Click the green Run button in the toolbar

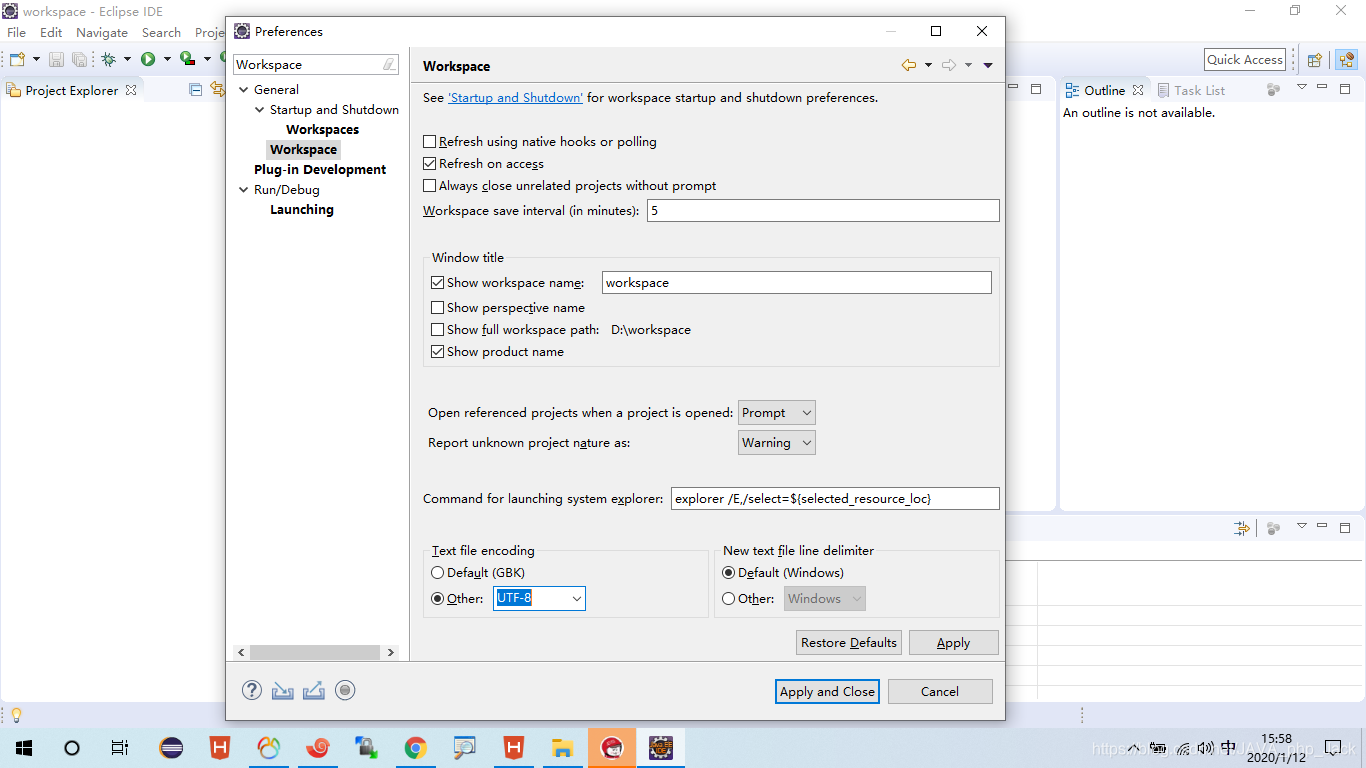pyautogui.click(x=148, y=59)
